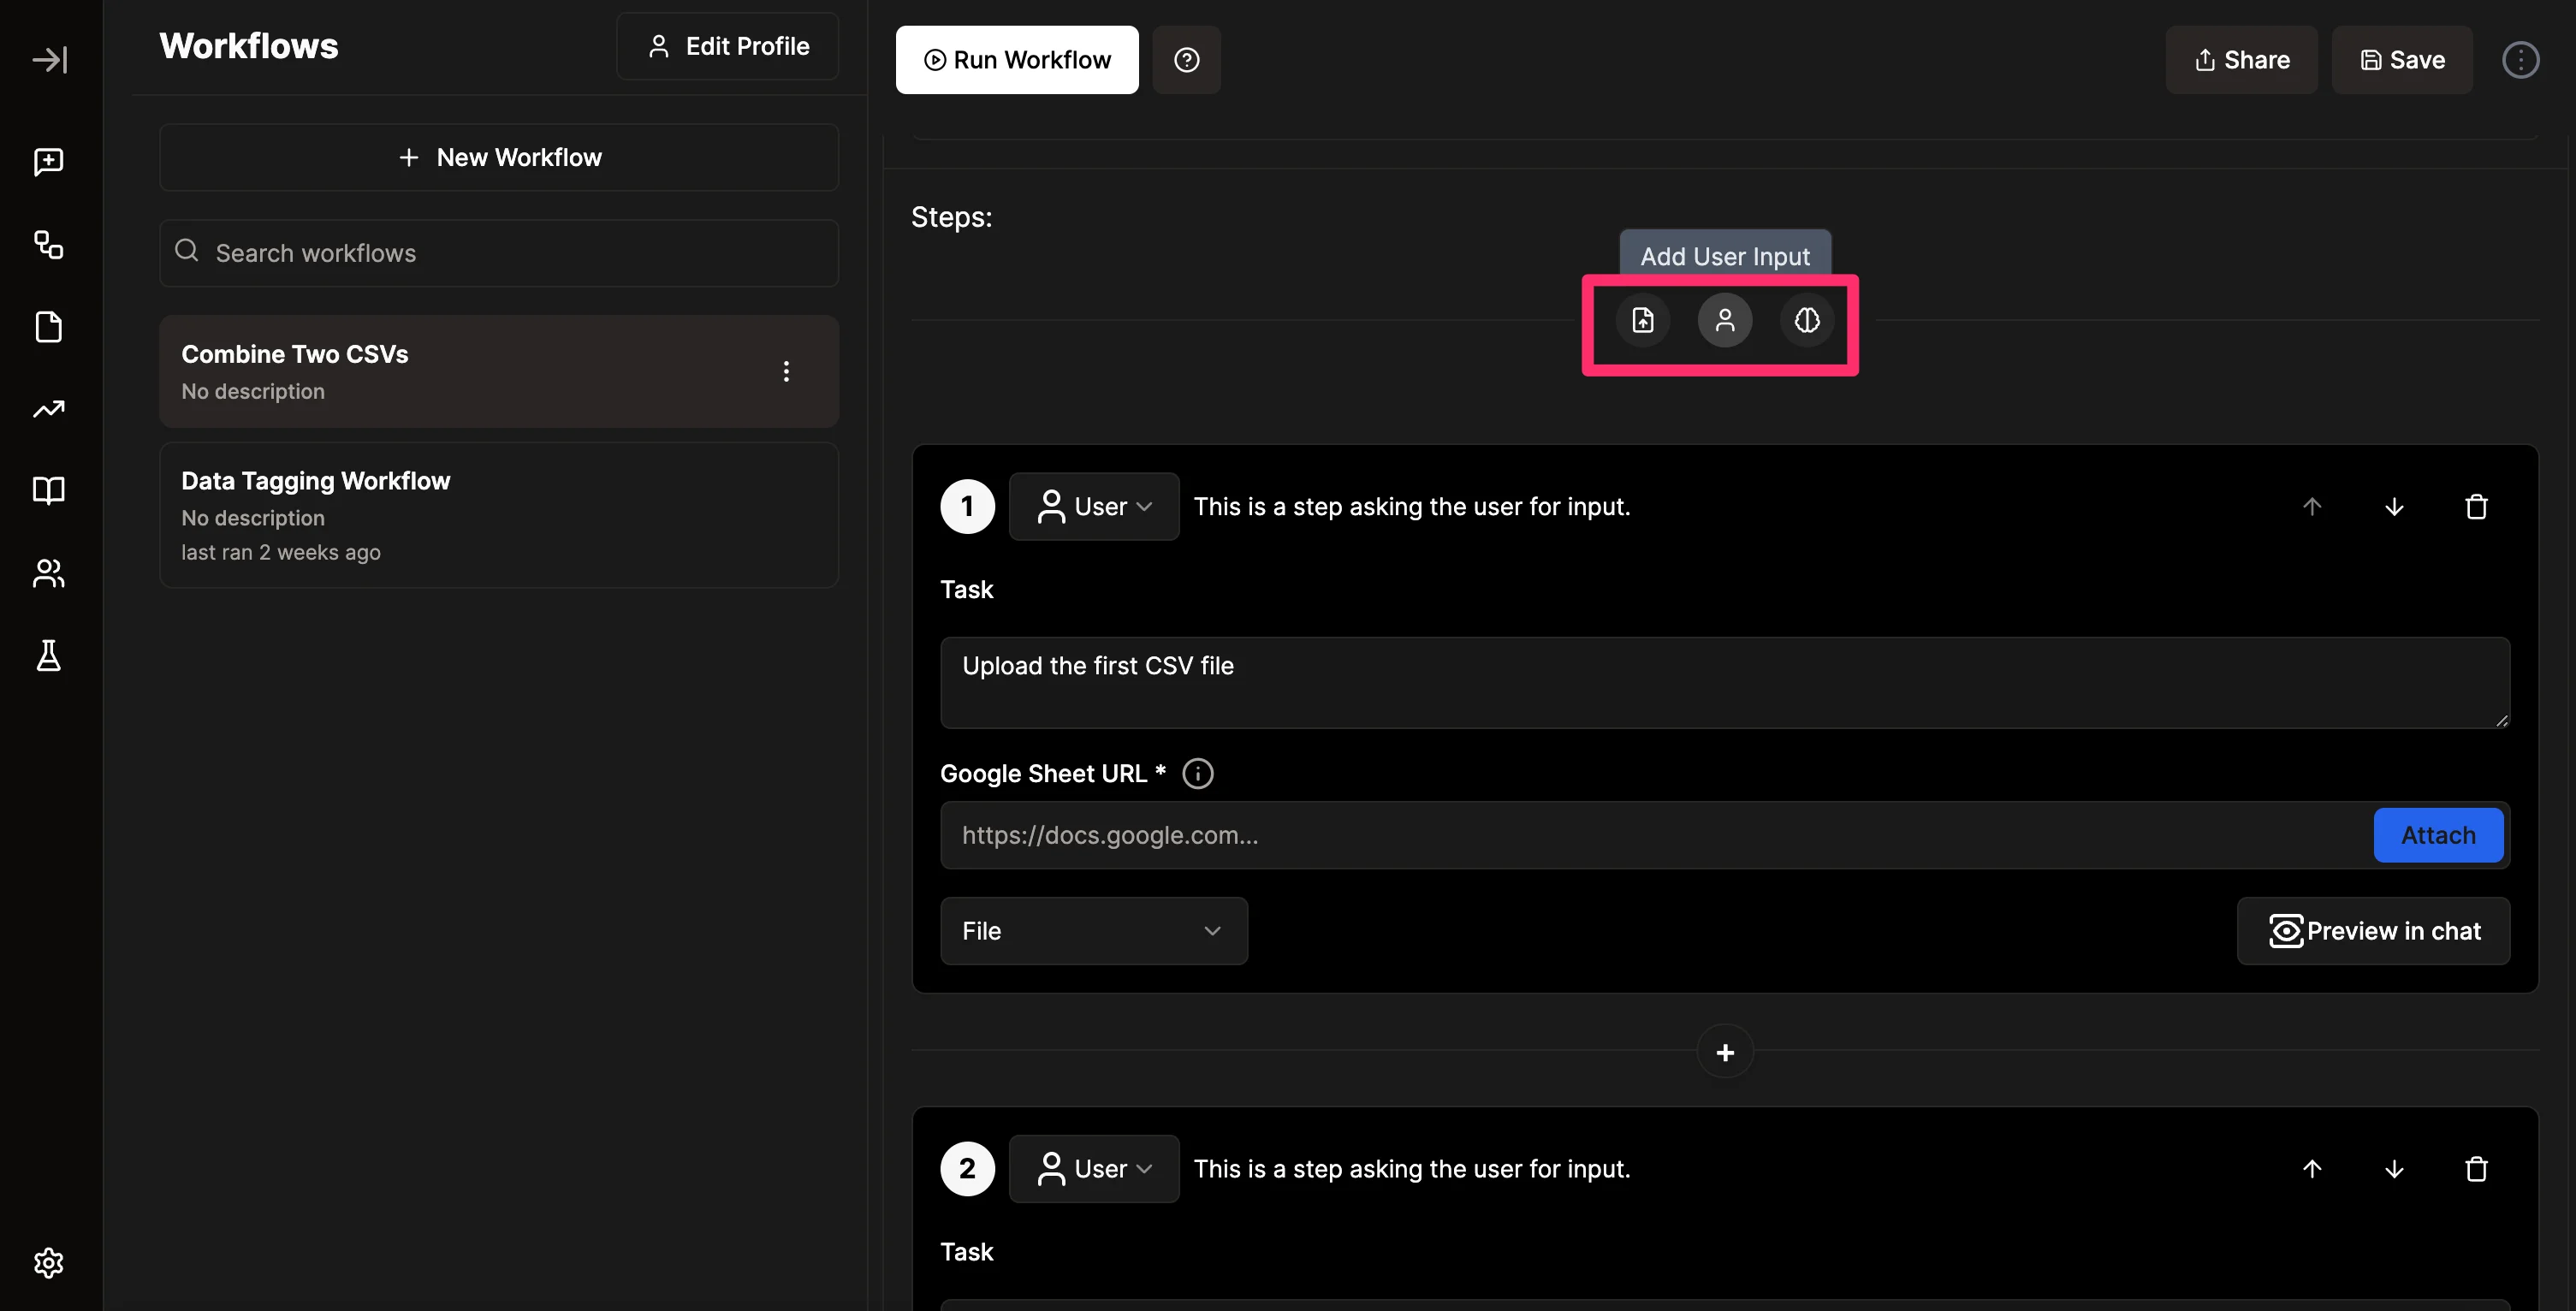Open step 1 User type dropdown

[1093, 507]
